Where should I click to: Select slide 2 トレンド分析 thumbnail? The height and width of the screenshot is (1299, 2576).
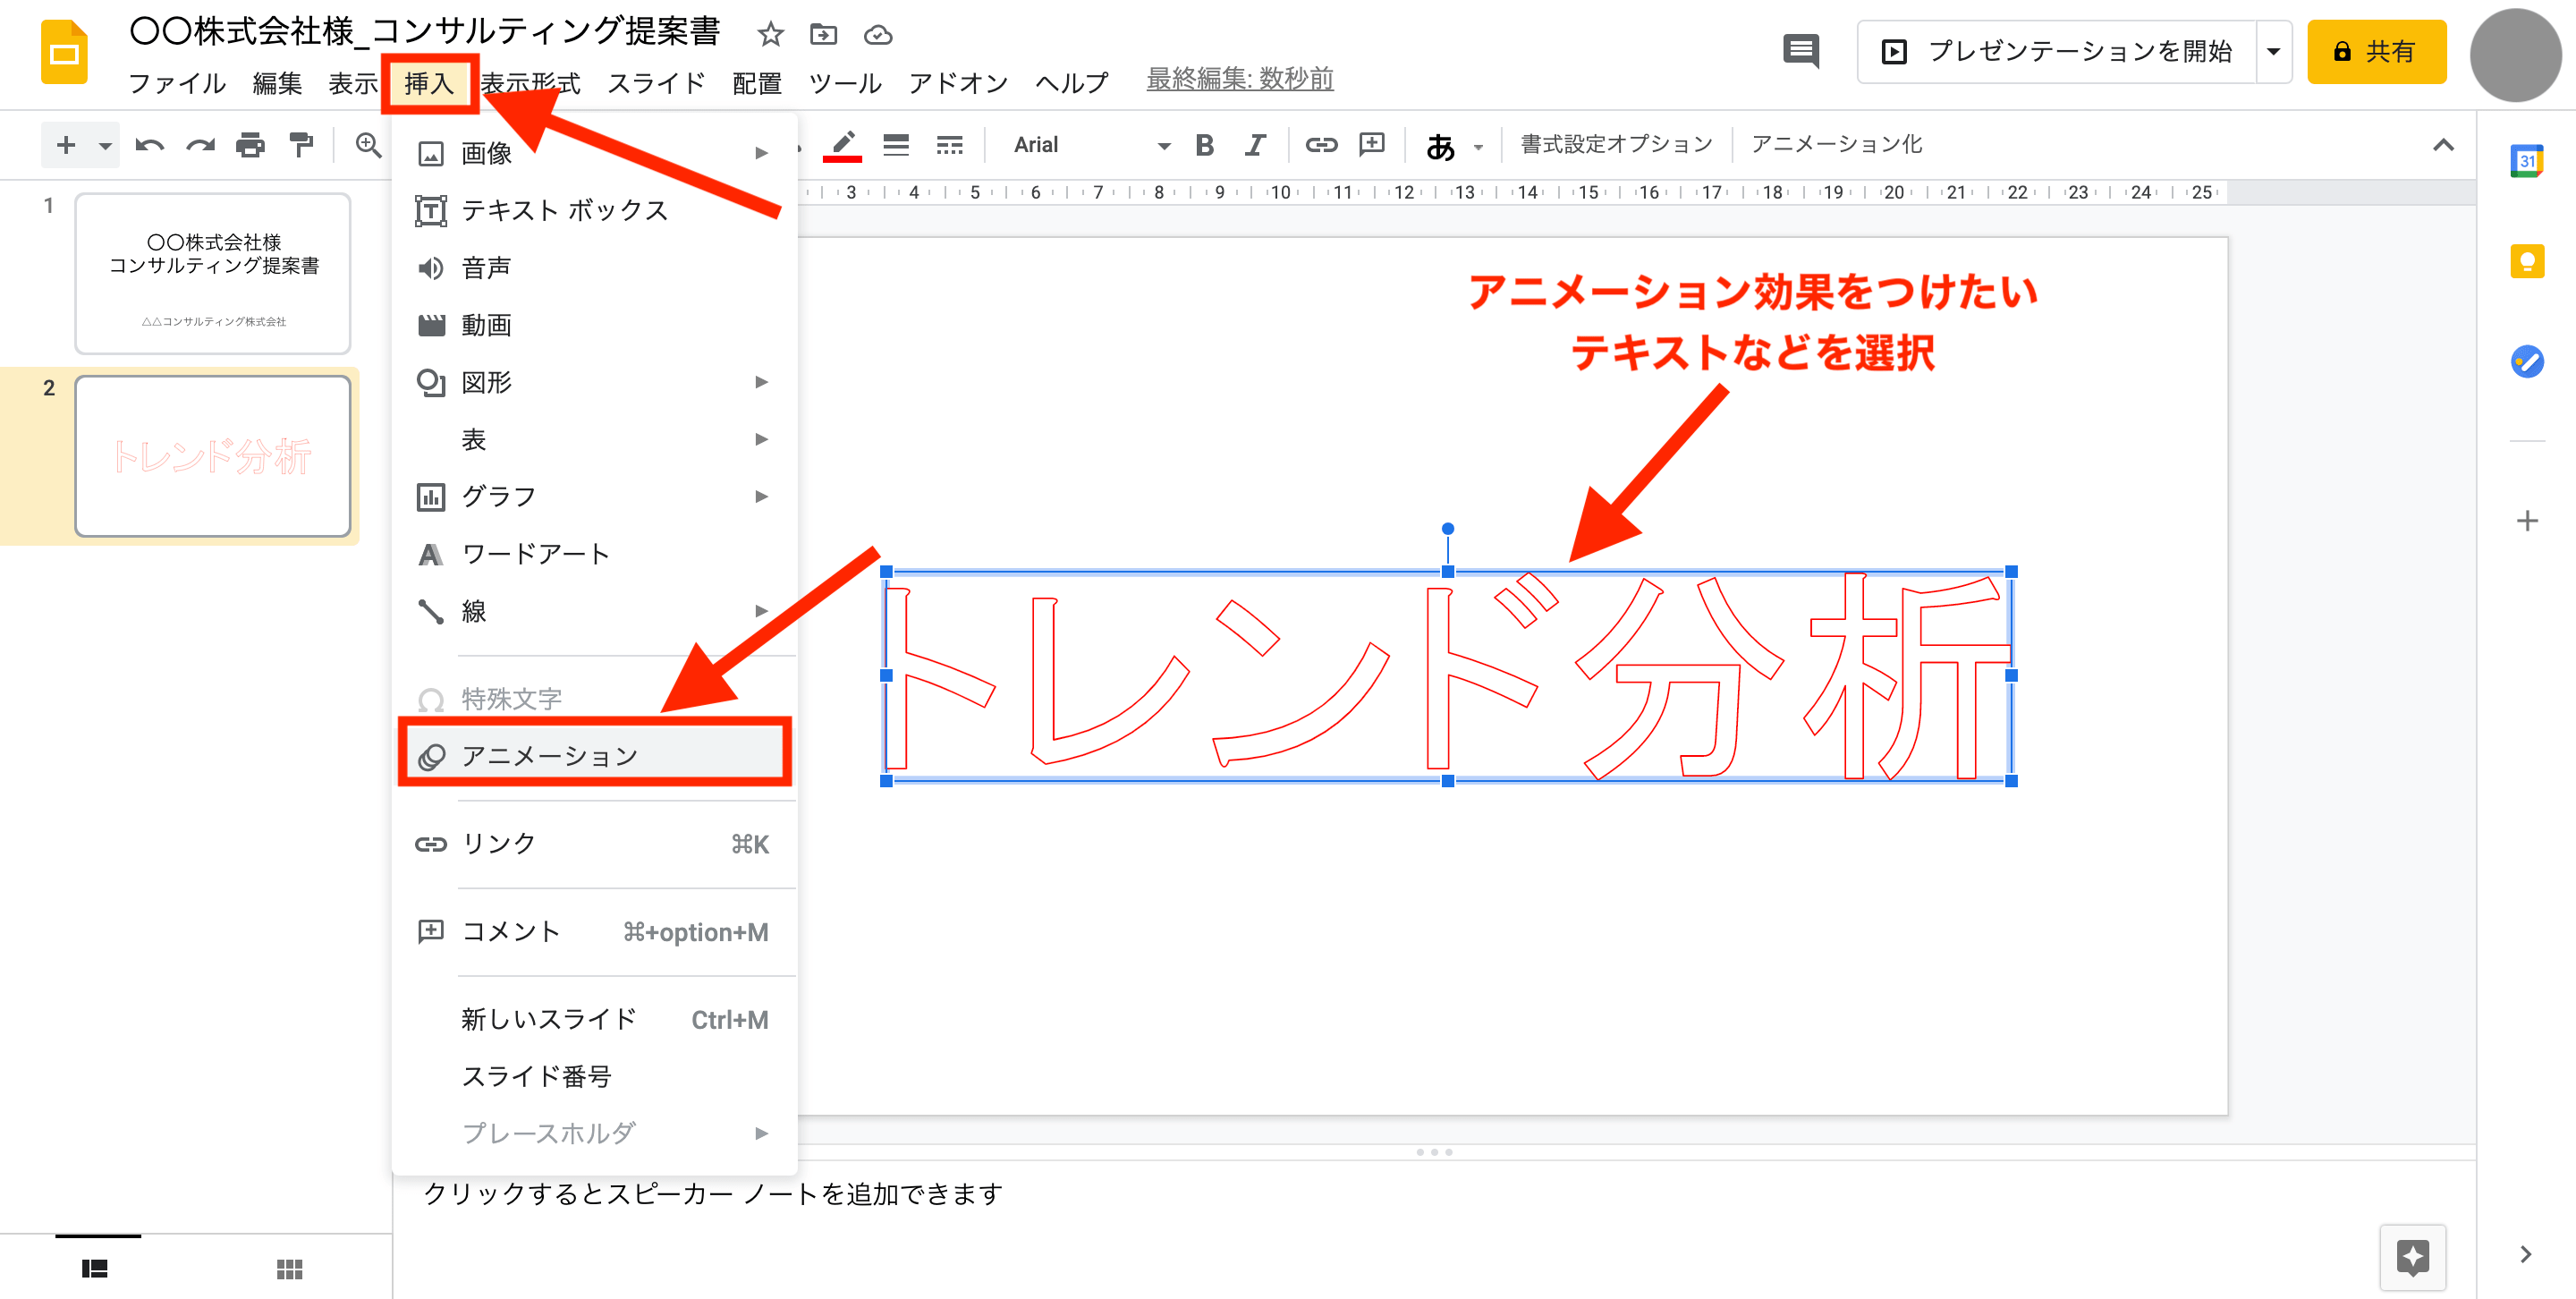pyautogui.click(x=213, y=456)
